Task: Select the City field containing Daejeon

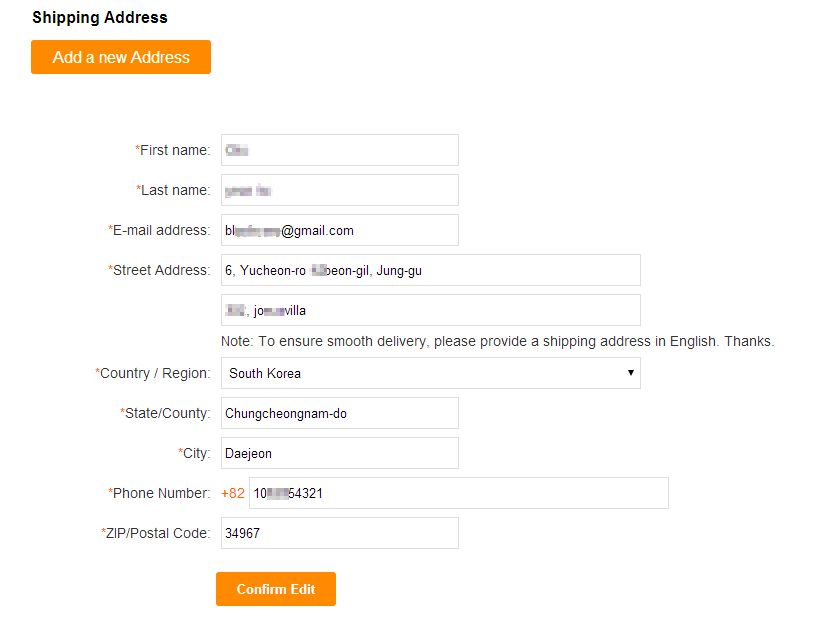Action: [339, 453]
